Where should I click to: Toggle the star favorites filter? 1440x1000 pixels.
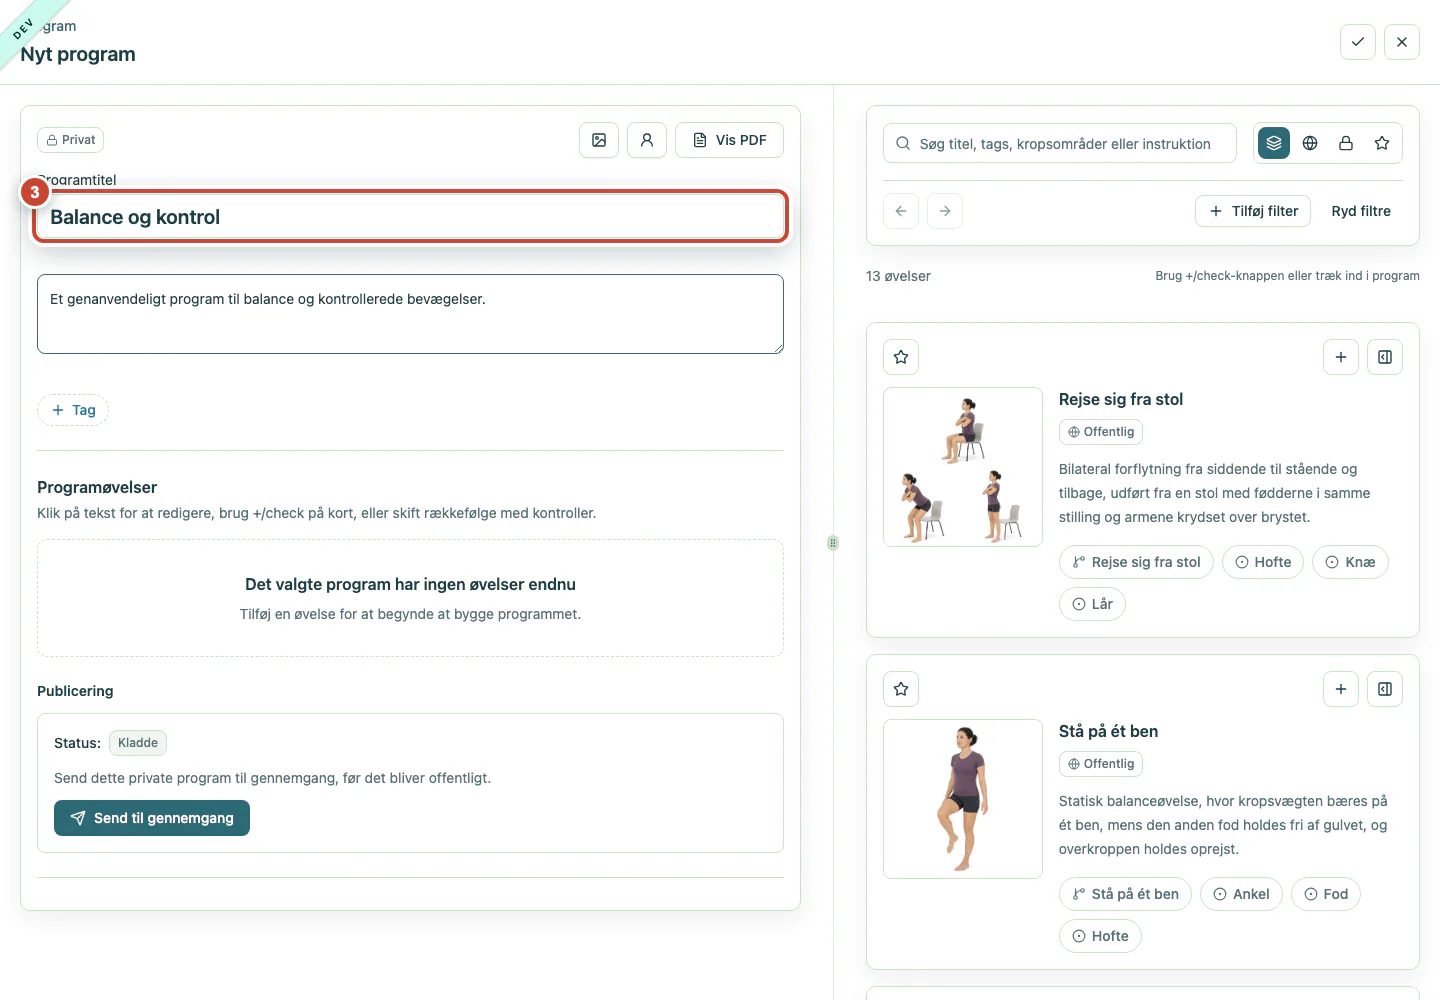1382,143
